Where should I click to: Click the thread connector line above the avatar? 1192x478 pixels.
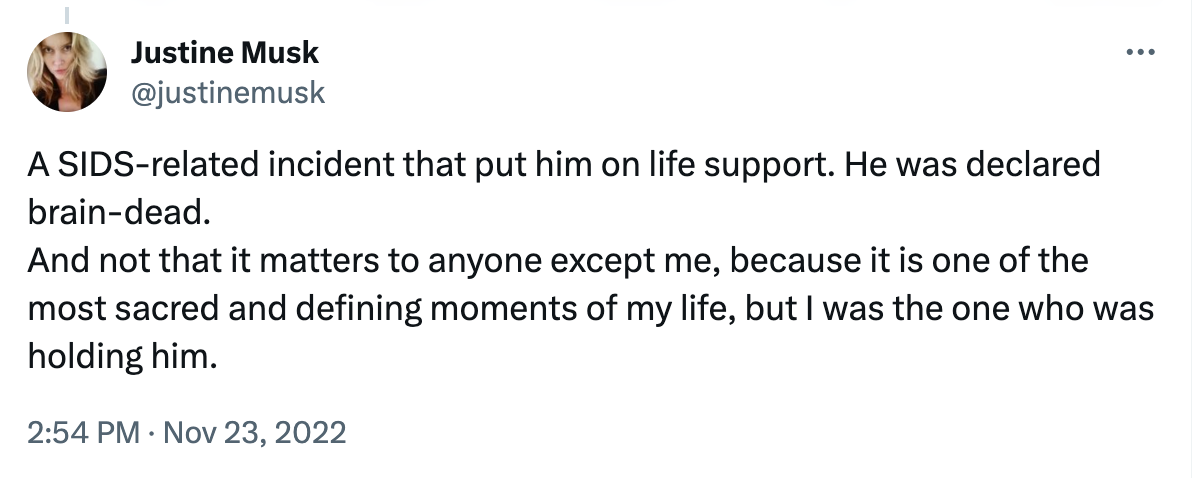[67, 15]
